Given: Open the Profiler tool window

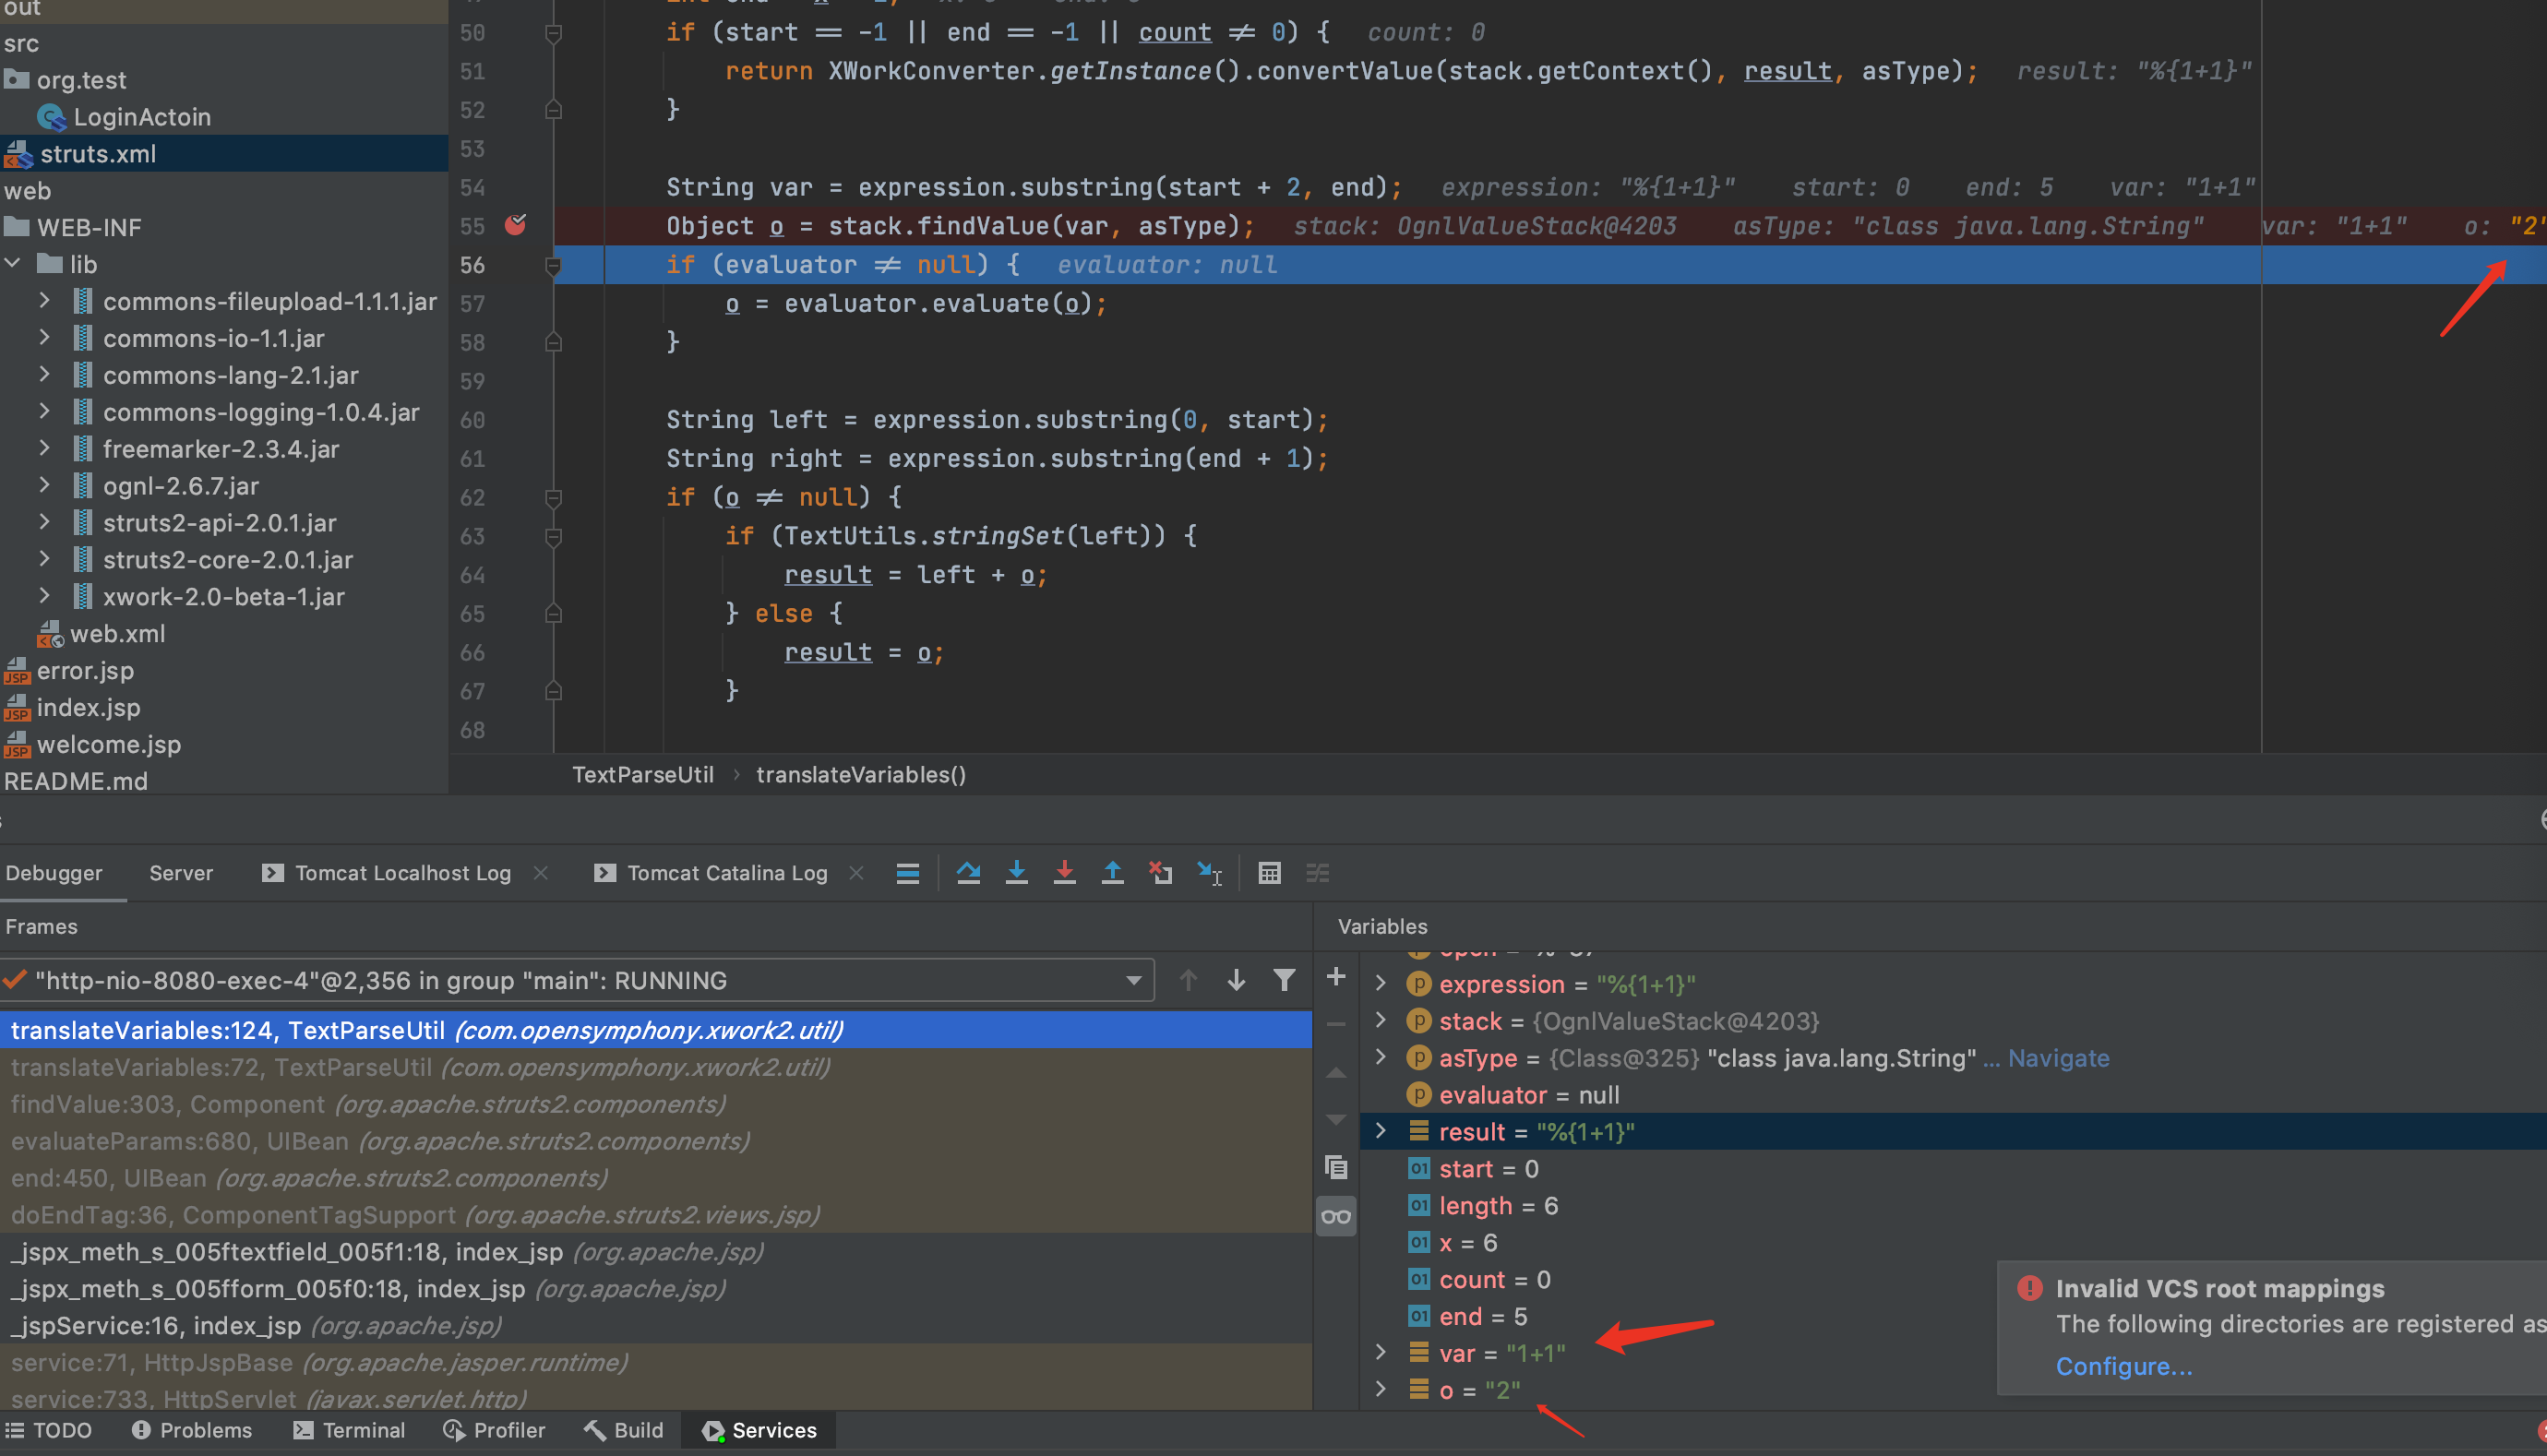Looking at the screenshot, I should 494,1430.
